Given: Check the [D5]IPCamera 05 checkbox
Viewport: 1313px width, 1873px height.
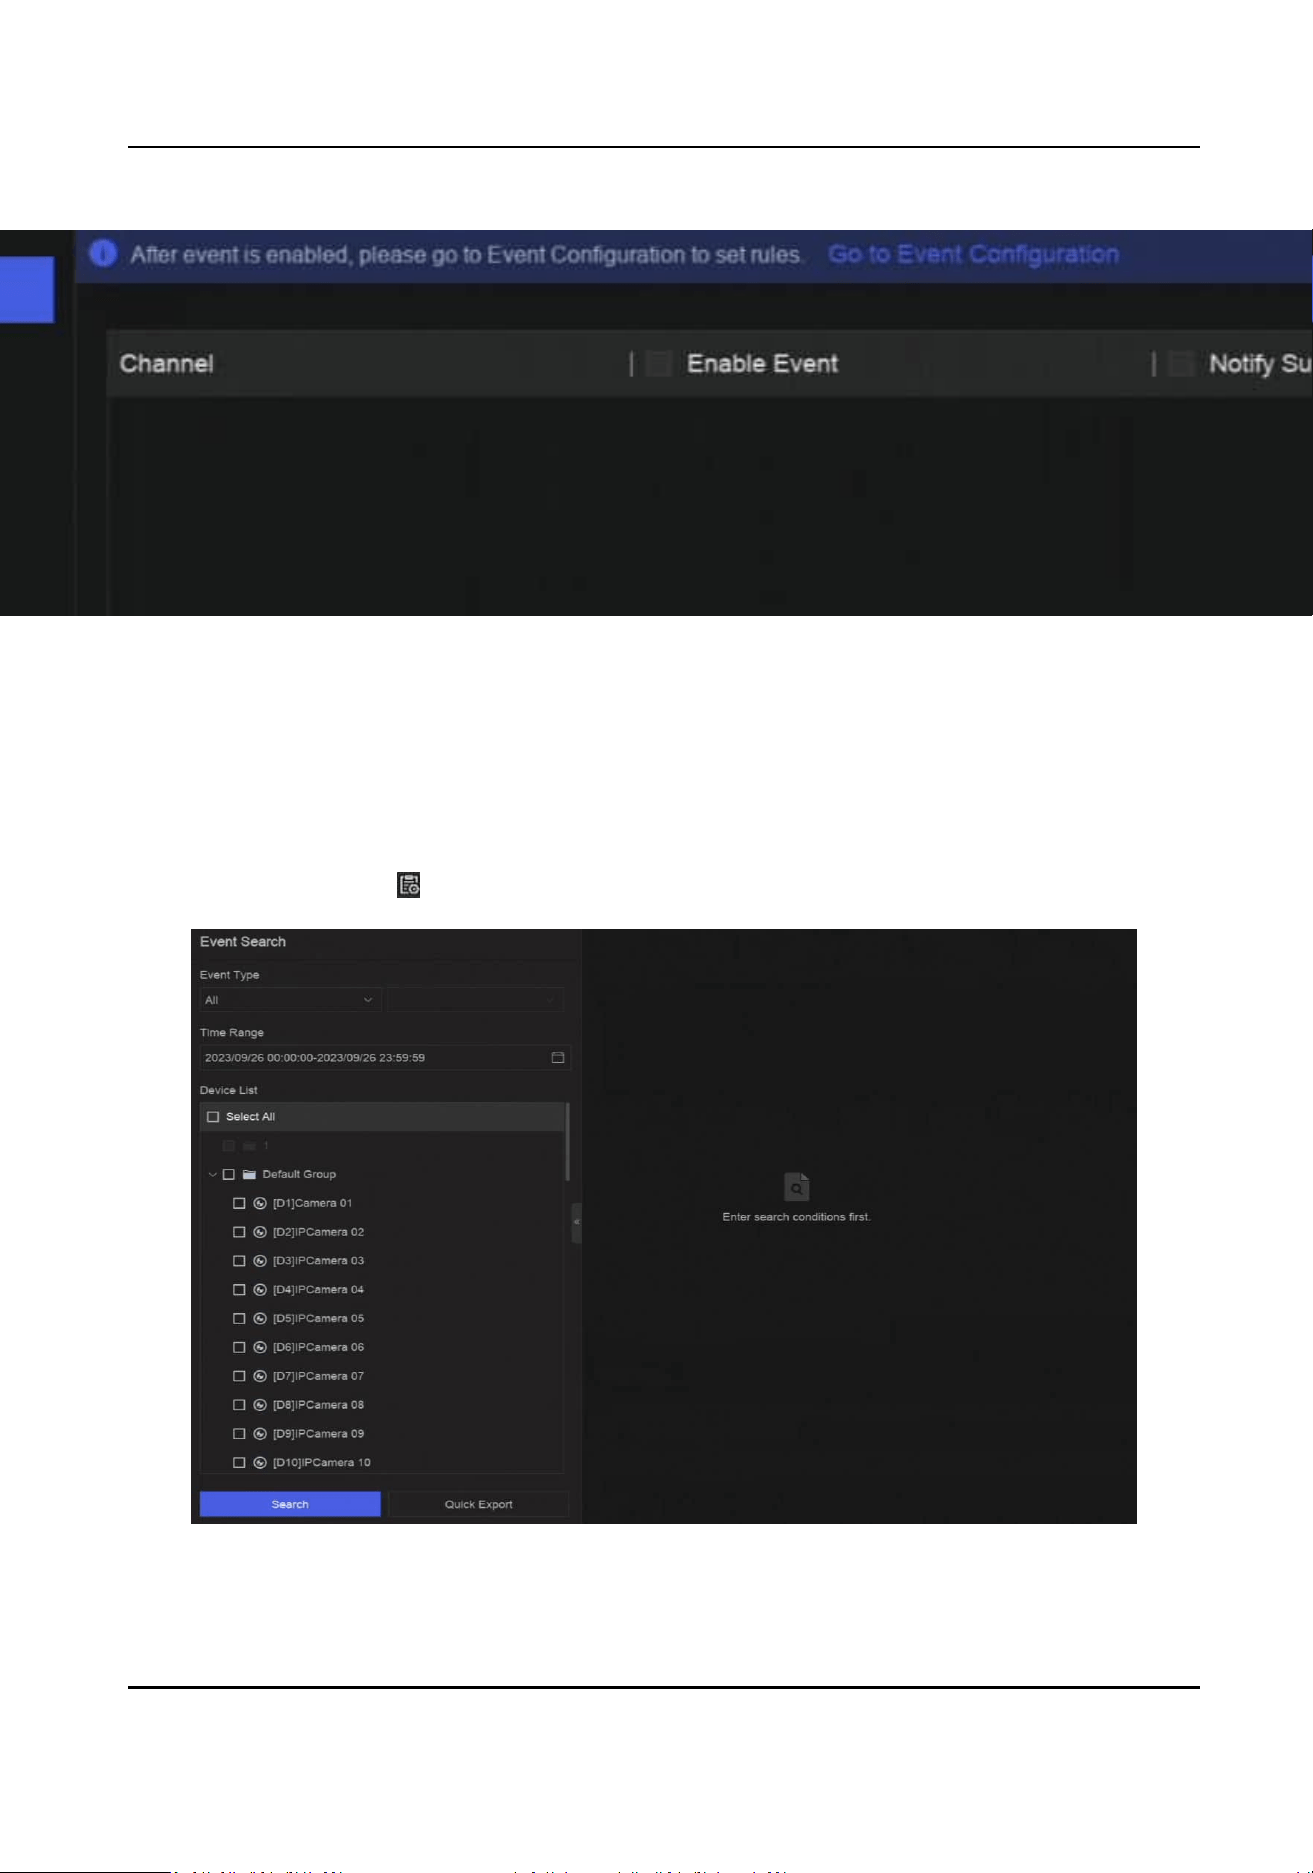Looking at the screenshot, I should pos(239,1318).
